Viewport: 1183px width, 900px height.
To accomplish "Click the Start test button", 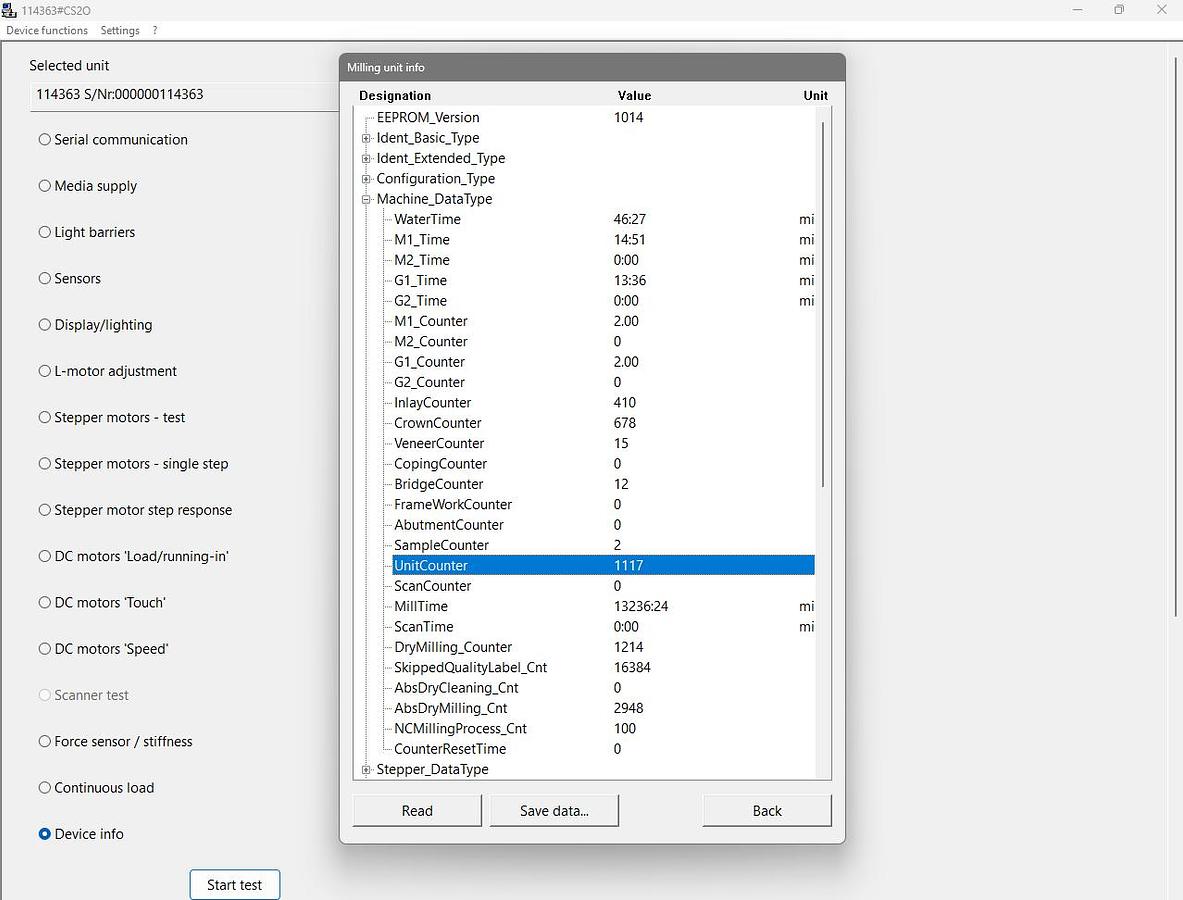I will coord(235,884).
